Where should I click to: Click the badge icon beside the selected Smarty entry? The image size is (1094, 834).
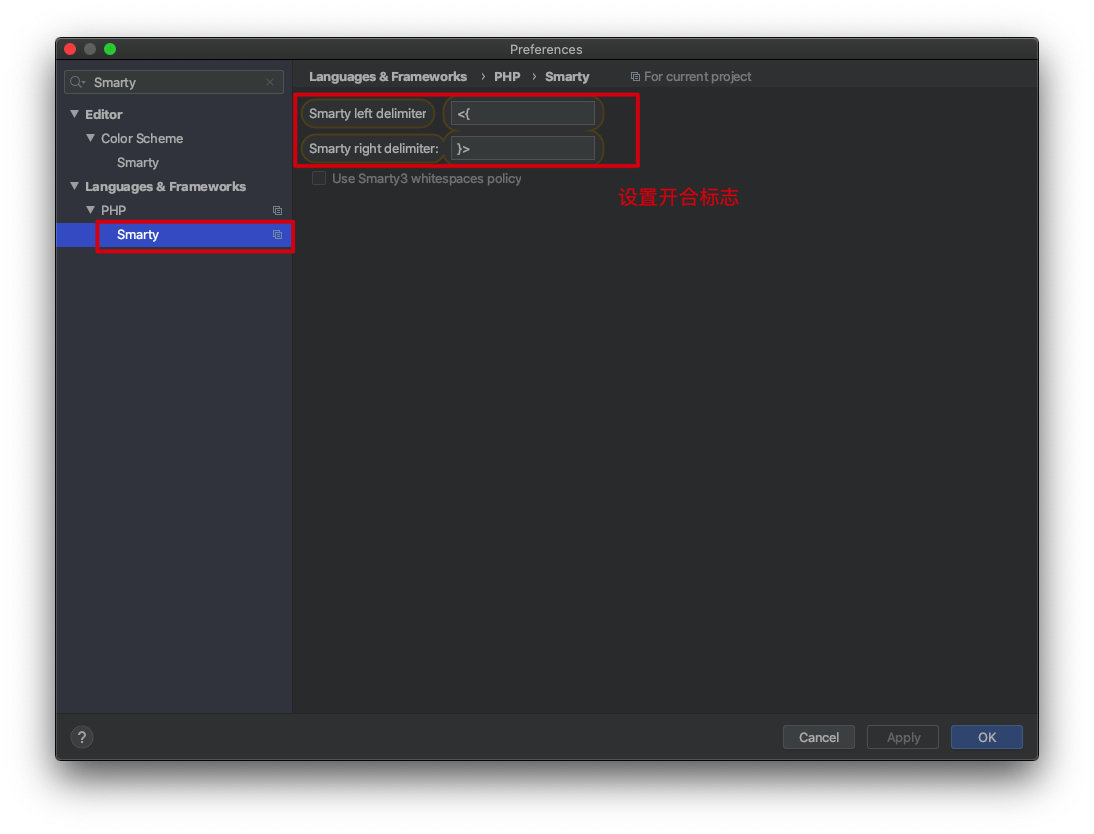(277, 234)
